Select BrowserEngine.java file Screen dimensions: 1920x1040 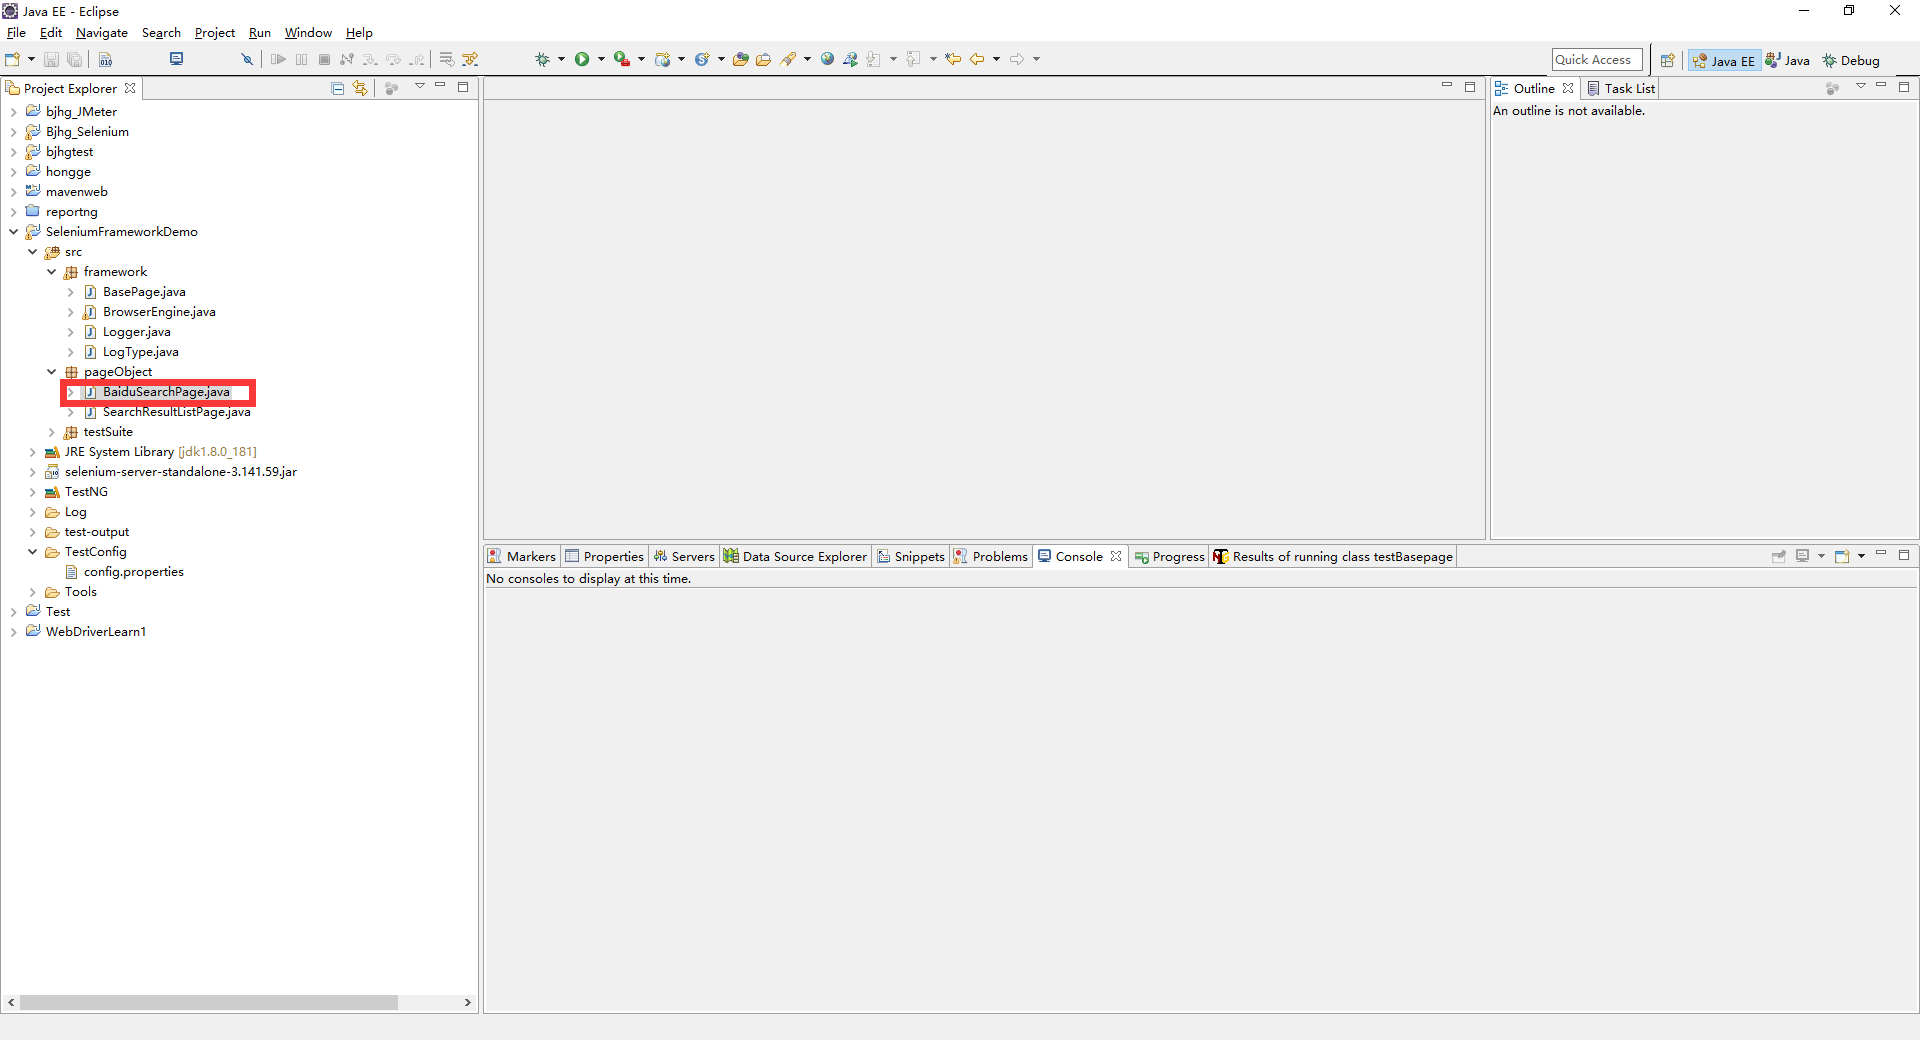pos(159,312)
